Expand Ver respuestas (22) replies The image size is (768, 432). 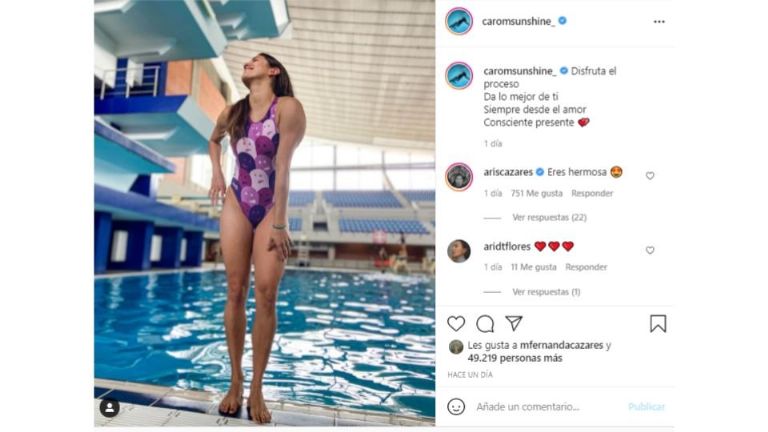549,217
